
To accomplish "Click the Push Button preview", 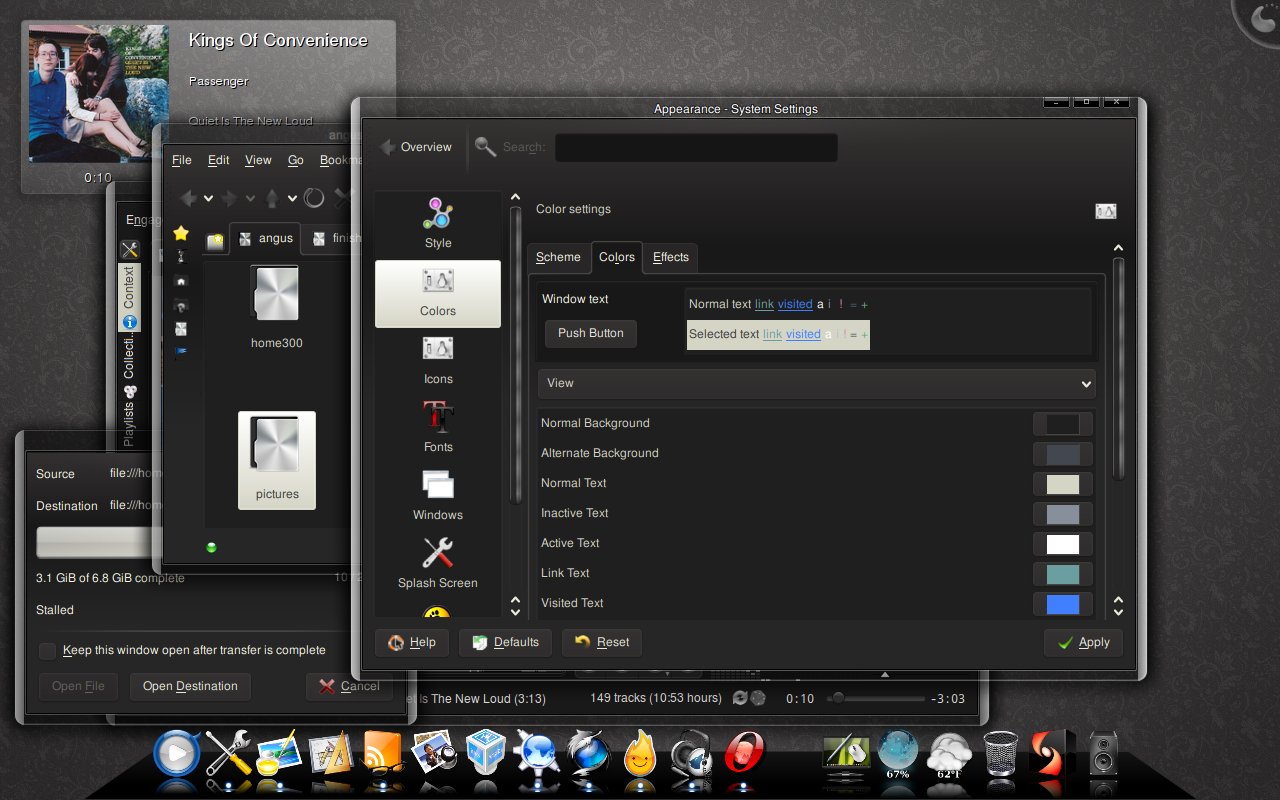I will (x=591, y=333).
